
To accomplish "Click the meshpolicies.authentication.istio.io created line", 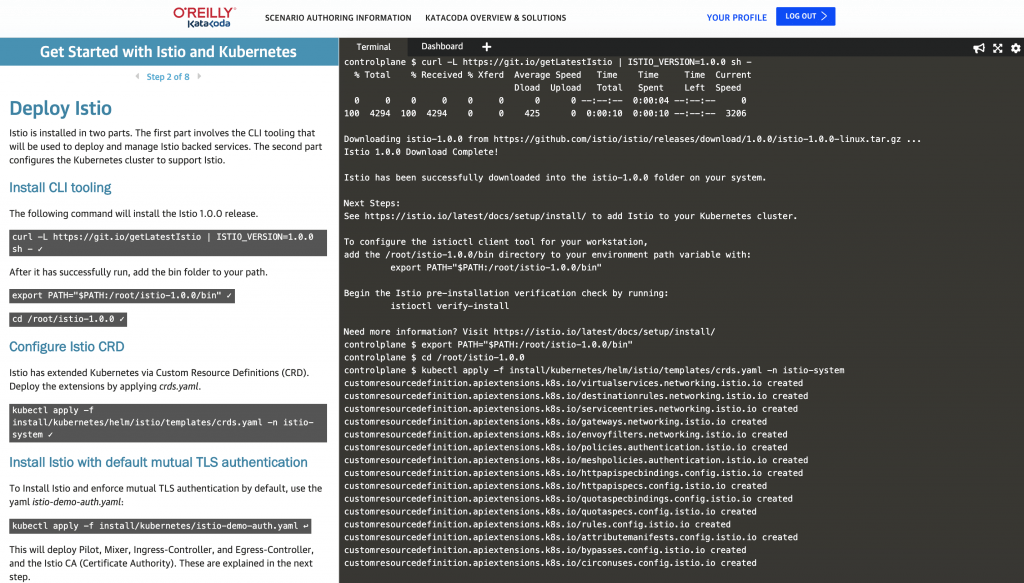I will click(576, 460).
